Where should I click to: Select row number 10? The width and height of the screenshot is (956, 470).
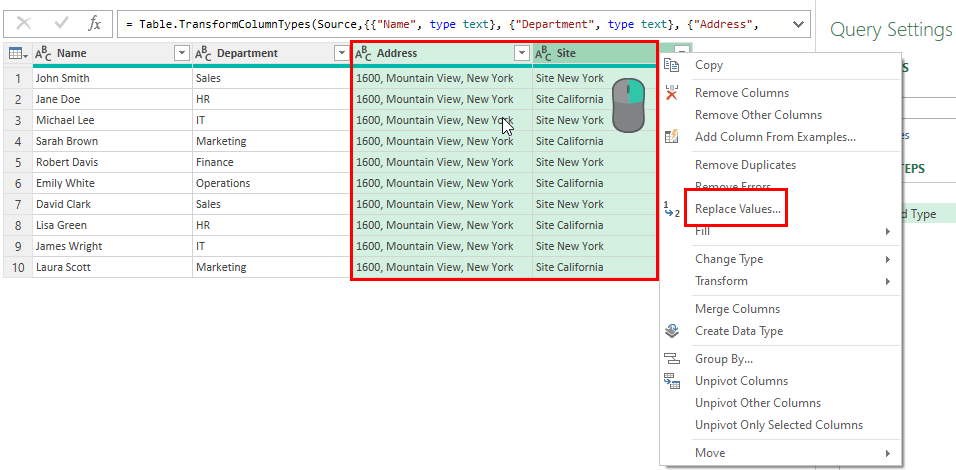click(18, 268)
